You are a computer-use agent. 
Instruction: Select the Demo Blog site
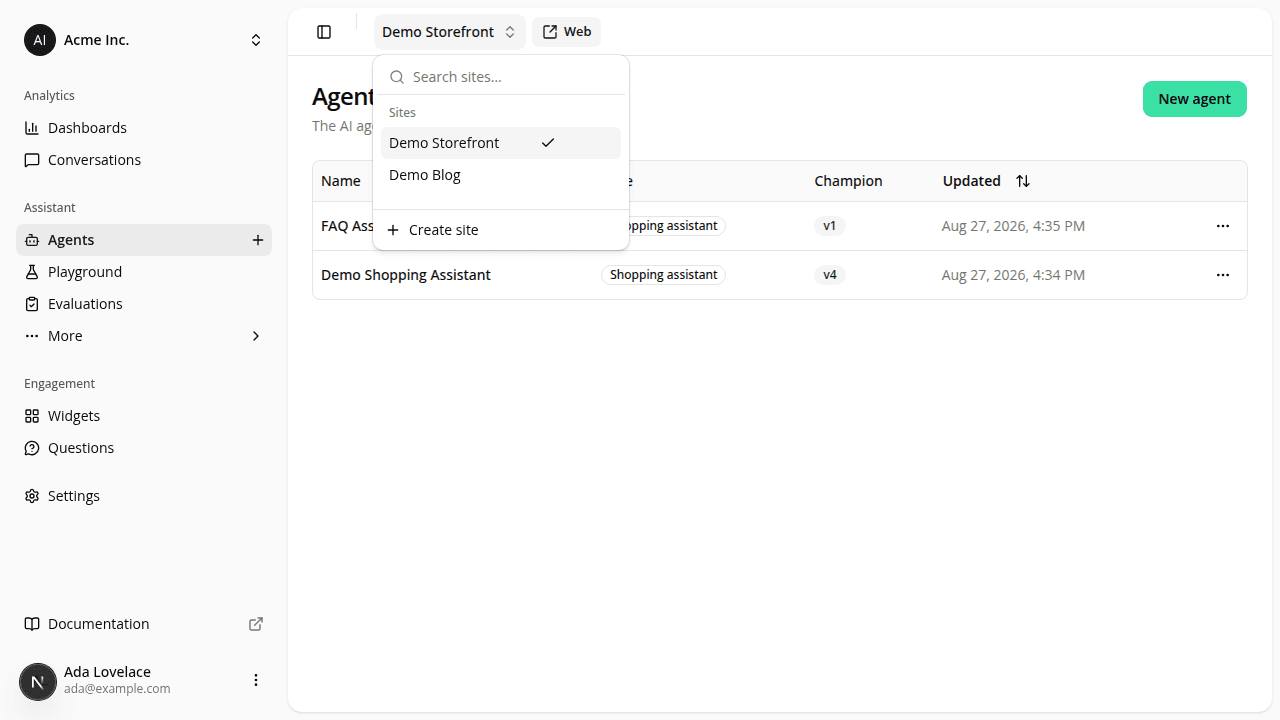(501, 175)
